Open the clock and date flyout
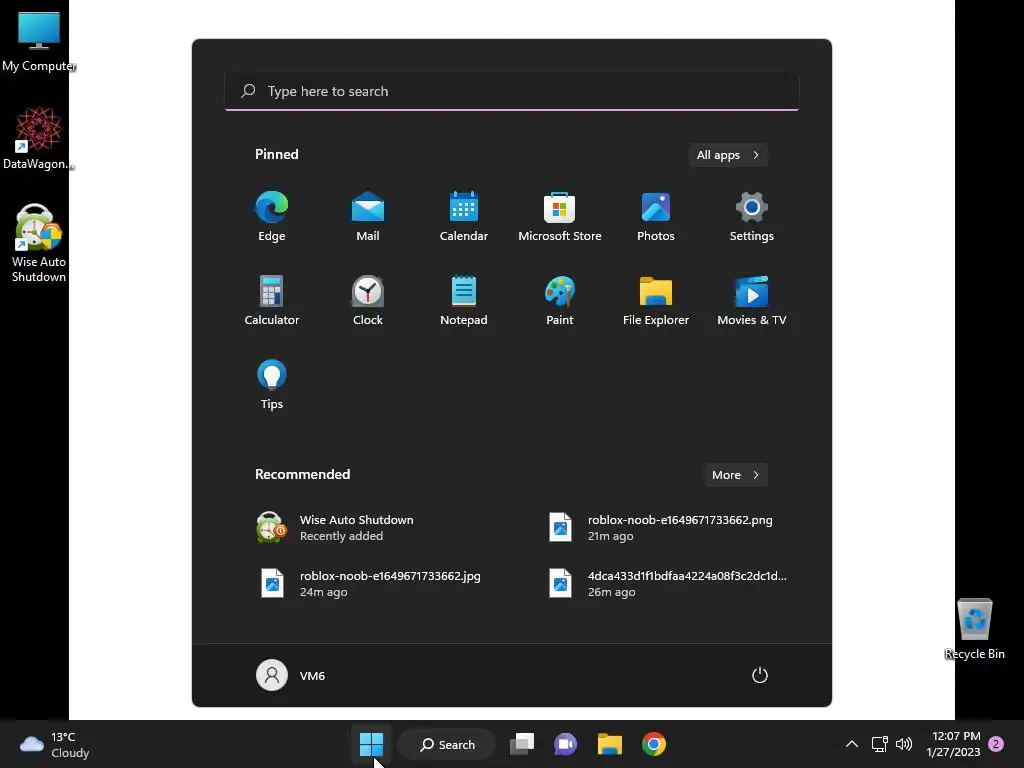The width and height of the screenshot is (1024, 768). click(953, 744)
